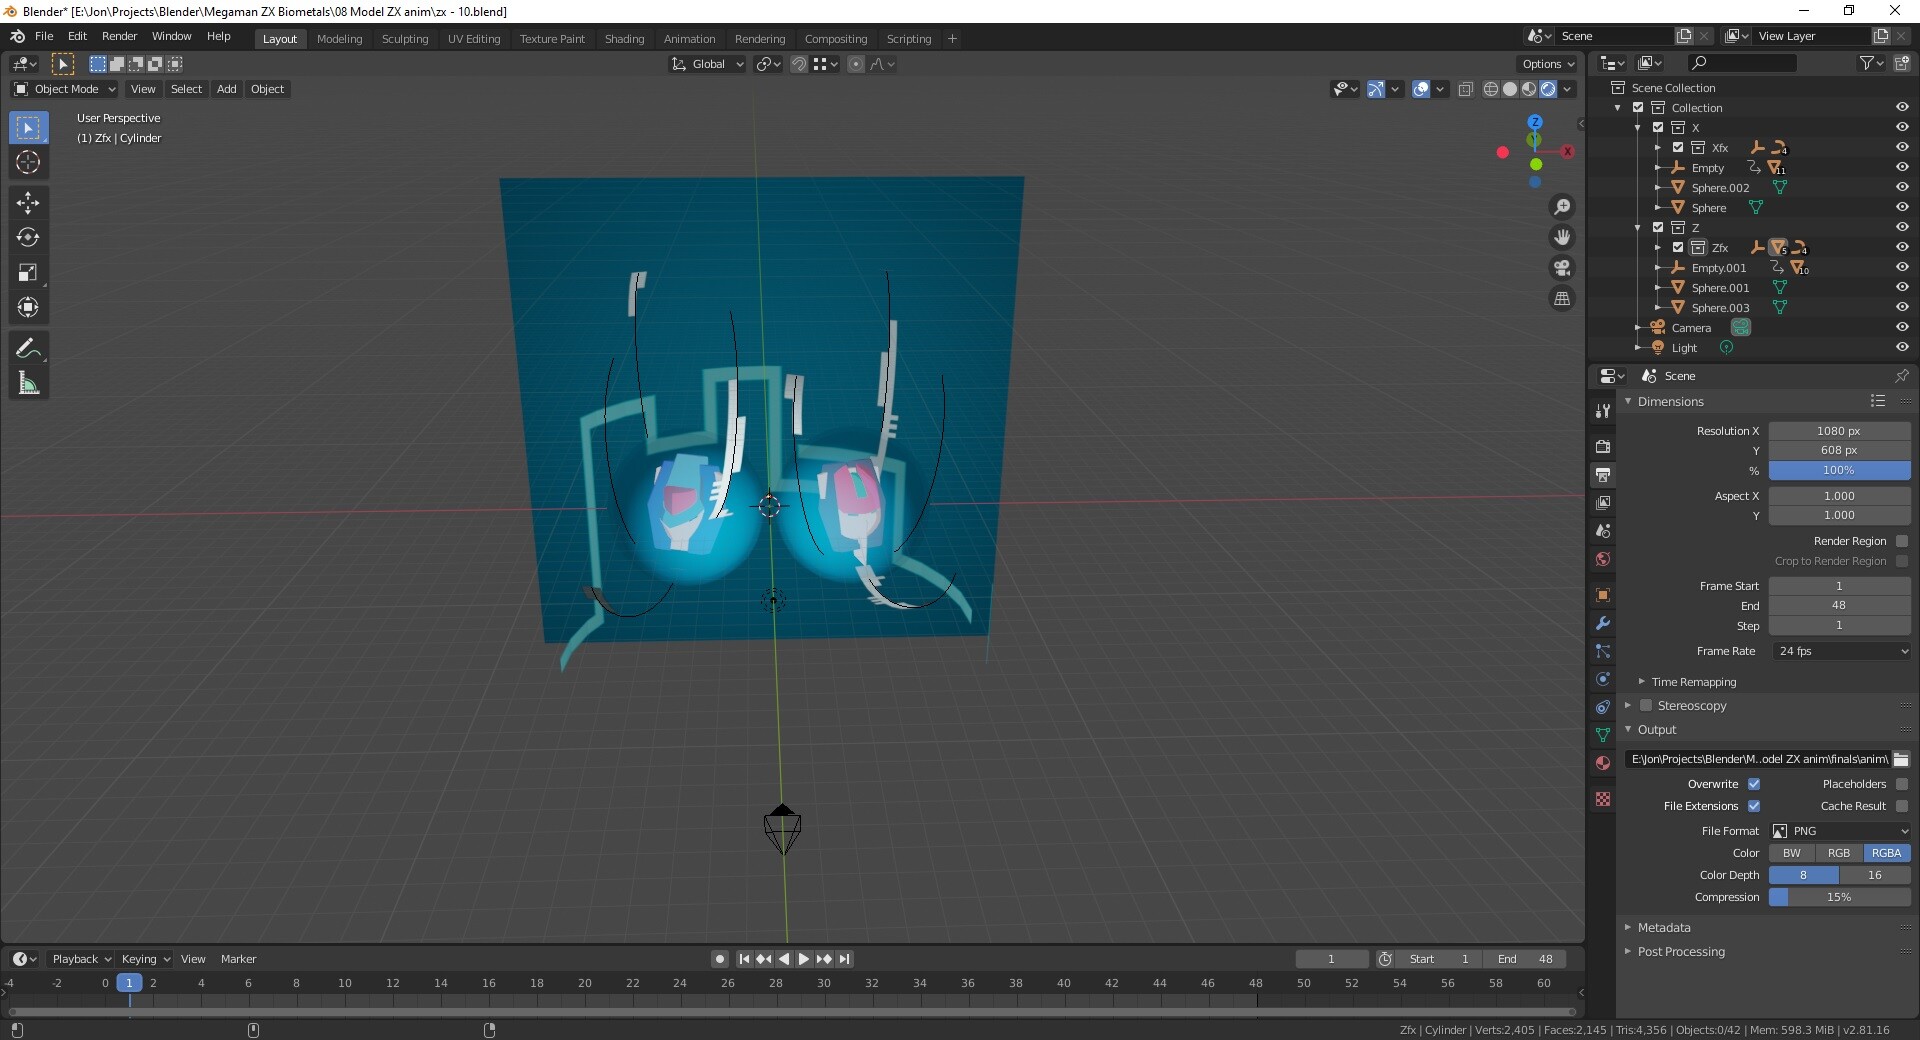This screenshot has width=1920, height=1040.
Task: Open the Material properties tab
Action: coord(1603,763)
